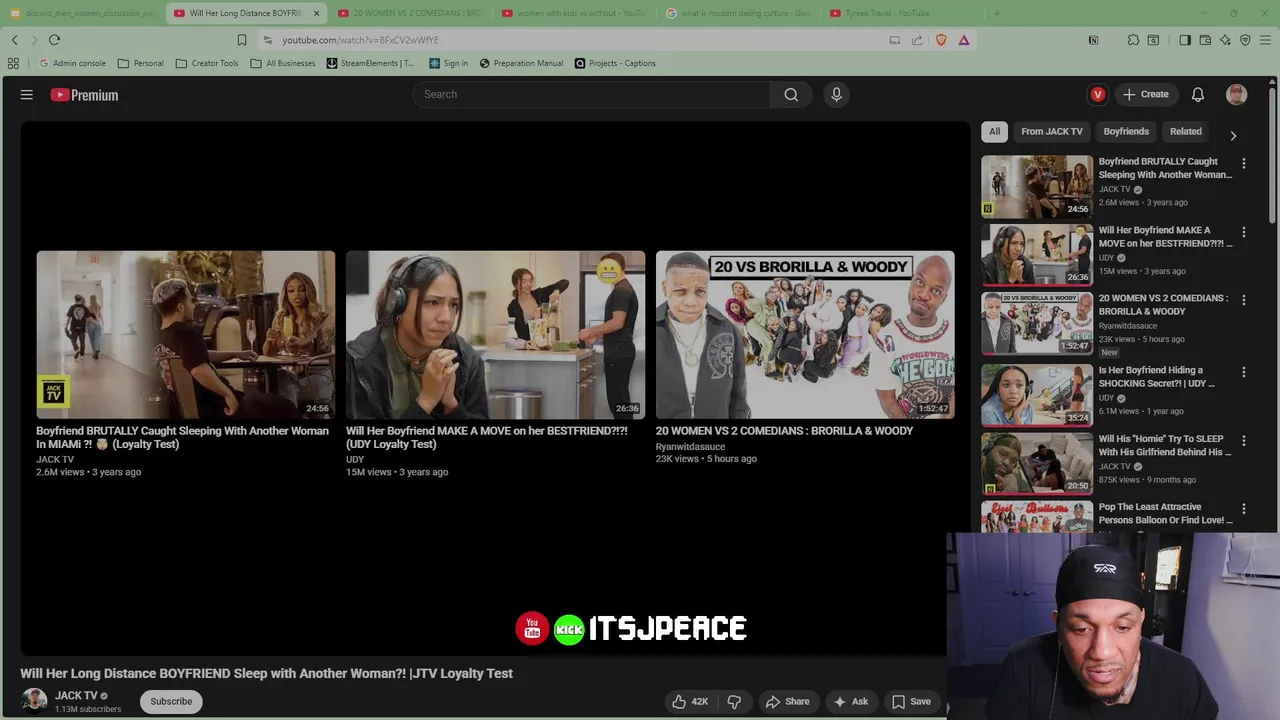The height and width of the screenshot is (720, 1280).
Task: Open options for sidebar 20 WOMEN VS 2 COMEDIANS video
Action: tap(1244, 300)
